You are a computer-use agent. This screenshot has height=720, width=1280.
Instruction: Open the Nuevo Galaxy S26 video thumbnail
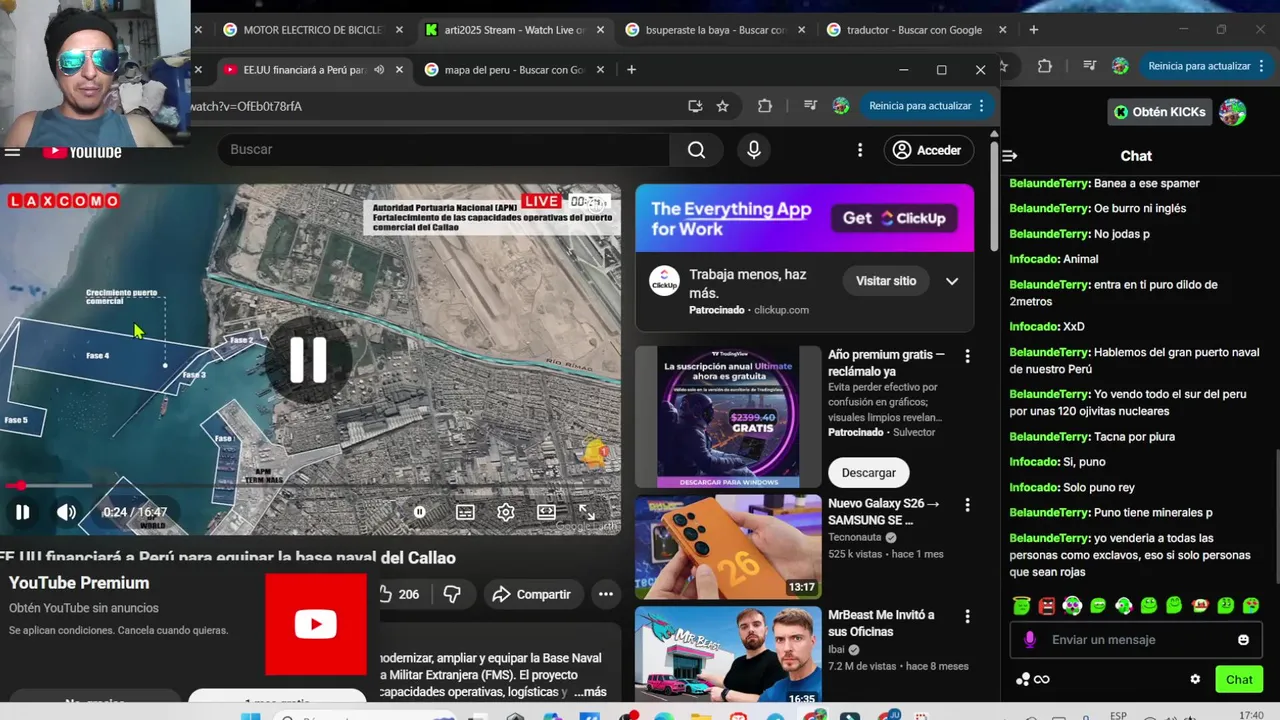click(x=728, y=546)
